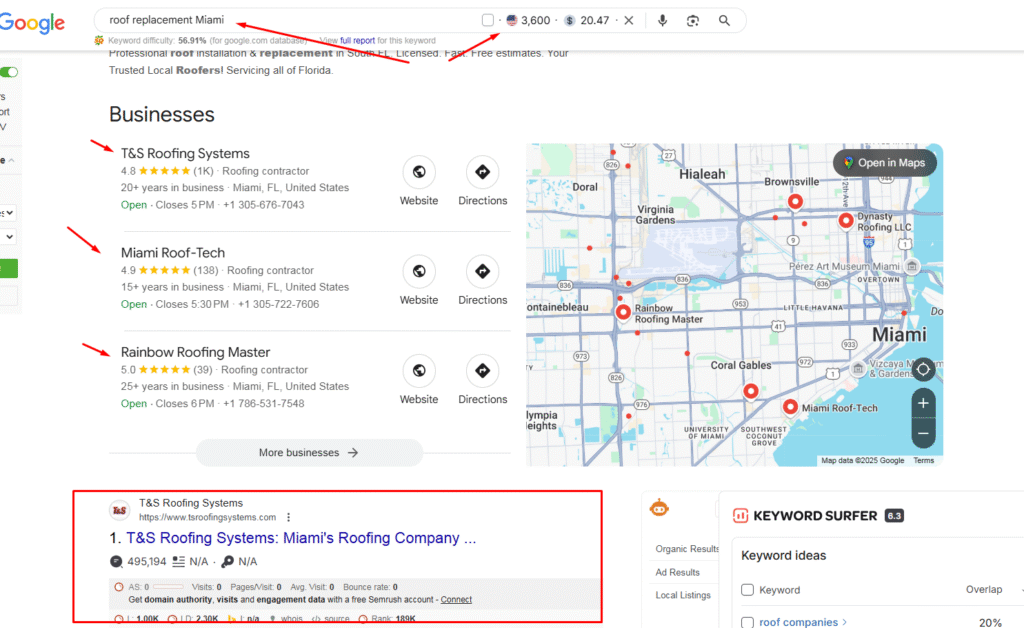The image size is (1024, 628).
Task: Tick the roof companies checkbox
Action: click(x=748, y=622)
